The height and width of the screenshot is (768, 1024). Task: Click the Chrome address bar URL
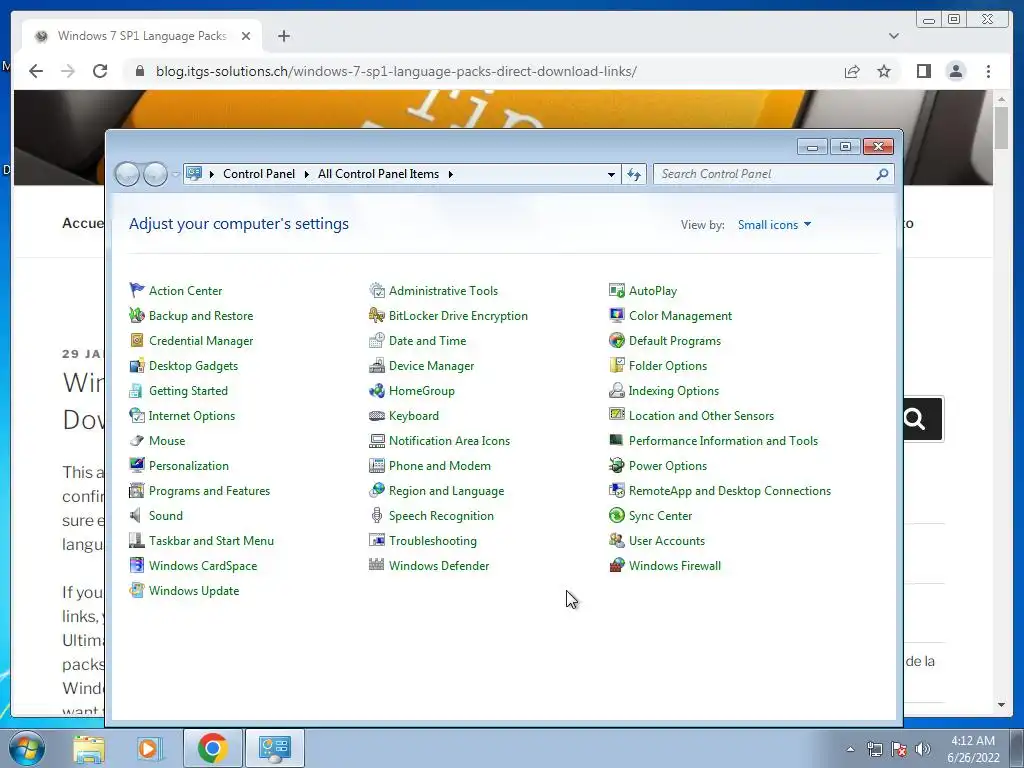pos(396,71)
